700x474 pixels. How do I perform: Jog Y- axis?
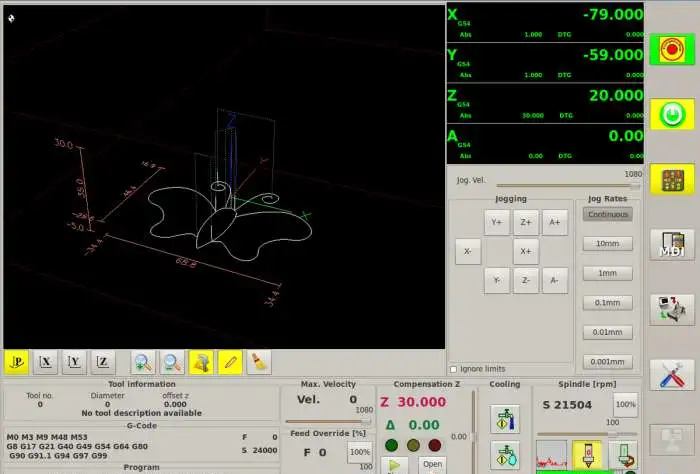point(497,280)
